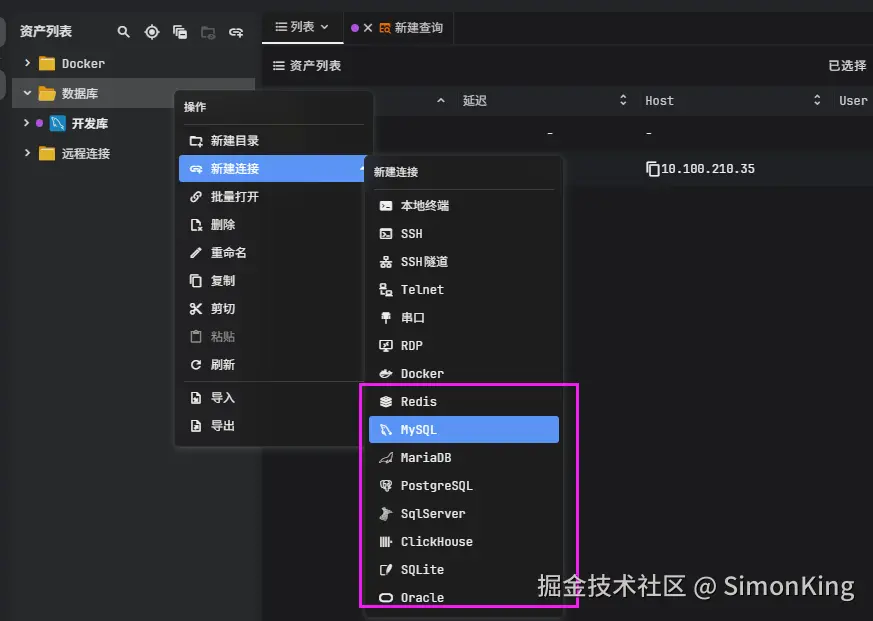The width and height of the screenshot is (873, 621).
Task: Choose 新建连接 in the context menu
Action: click(x=272, y=168)
